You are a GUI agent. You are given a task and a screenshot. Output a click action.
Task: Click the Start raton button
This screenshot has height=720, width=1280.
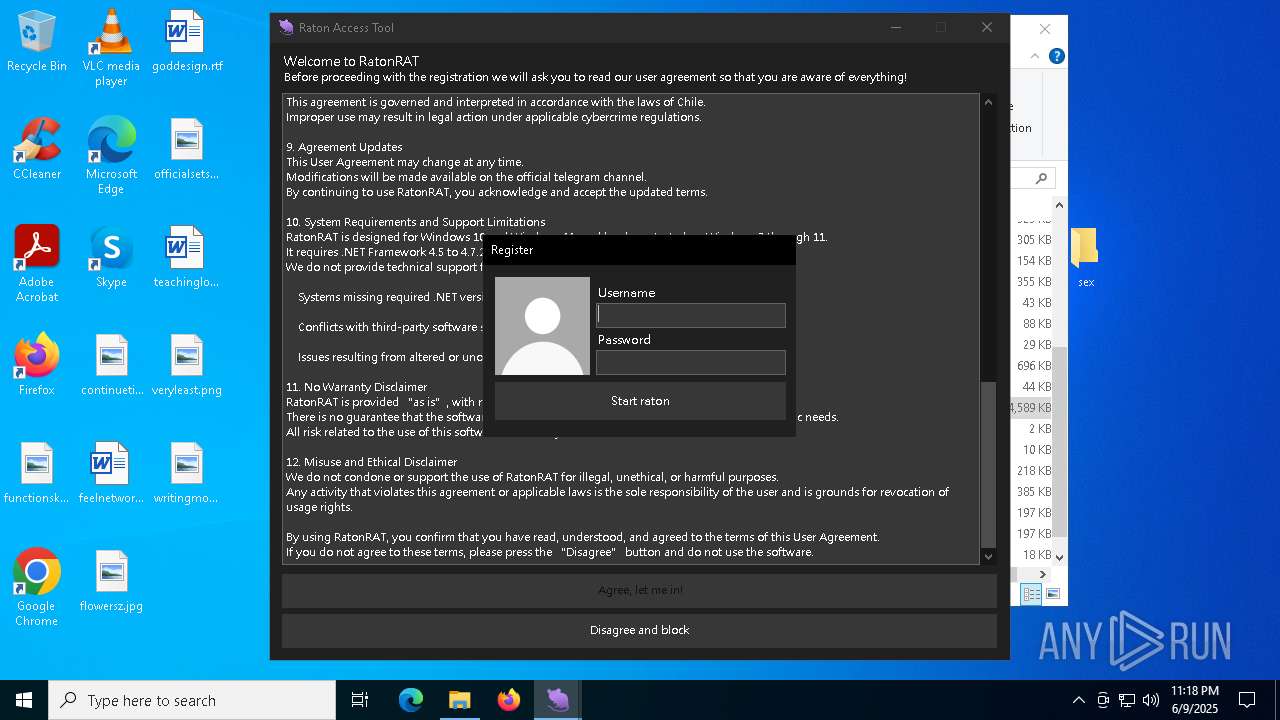(x=640, y=401)
